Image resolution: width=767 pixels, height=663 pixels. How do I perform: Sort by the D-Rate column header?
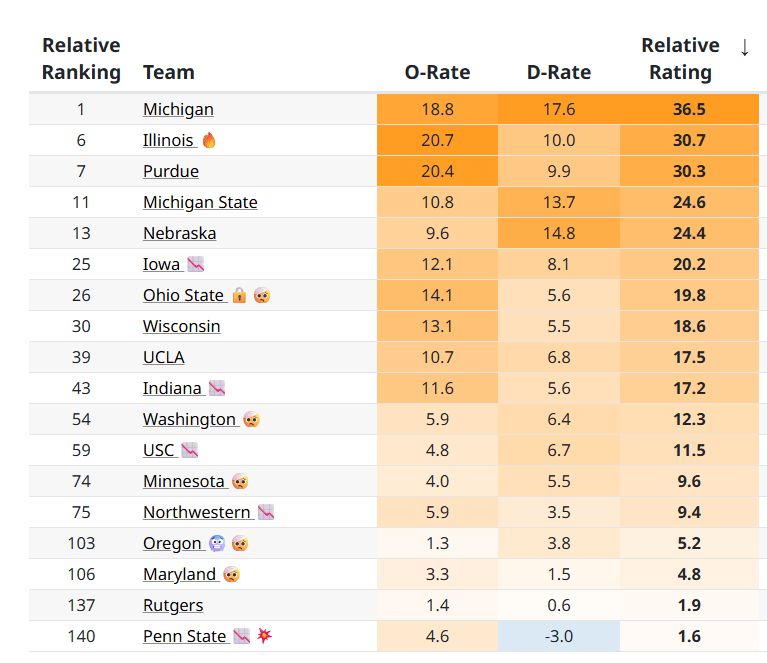click(559, 72)
